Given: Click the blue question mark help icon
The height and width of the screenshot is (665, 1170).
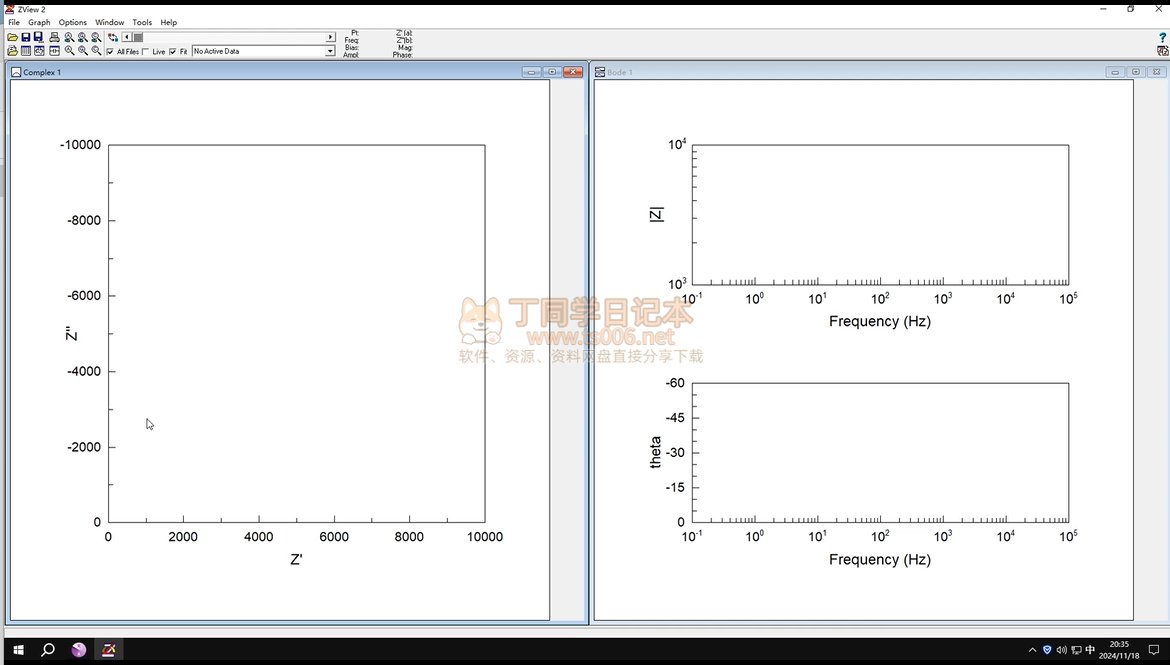Looking at the screenshot, I should [x=1162, y=37].
